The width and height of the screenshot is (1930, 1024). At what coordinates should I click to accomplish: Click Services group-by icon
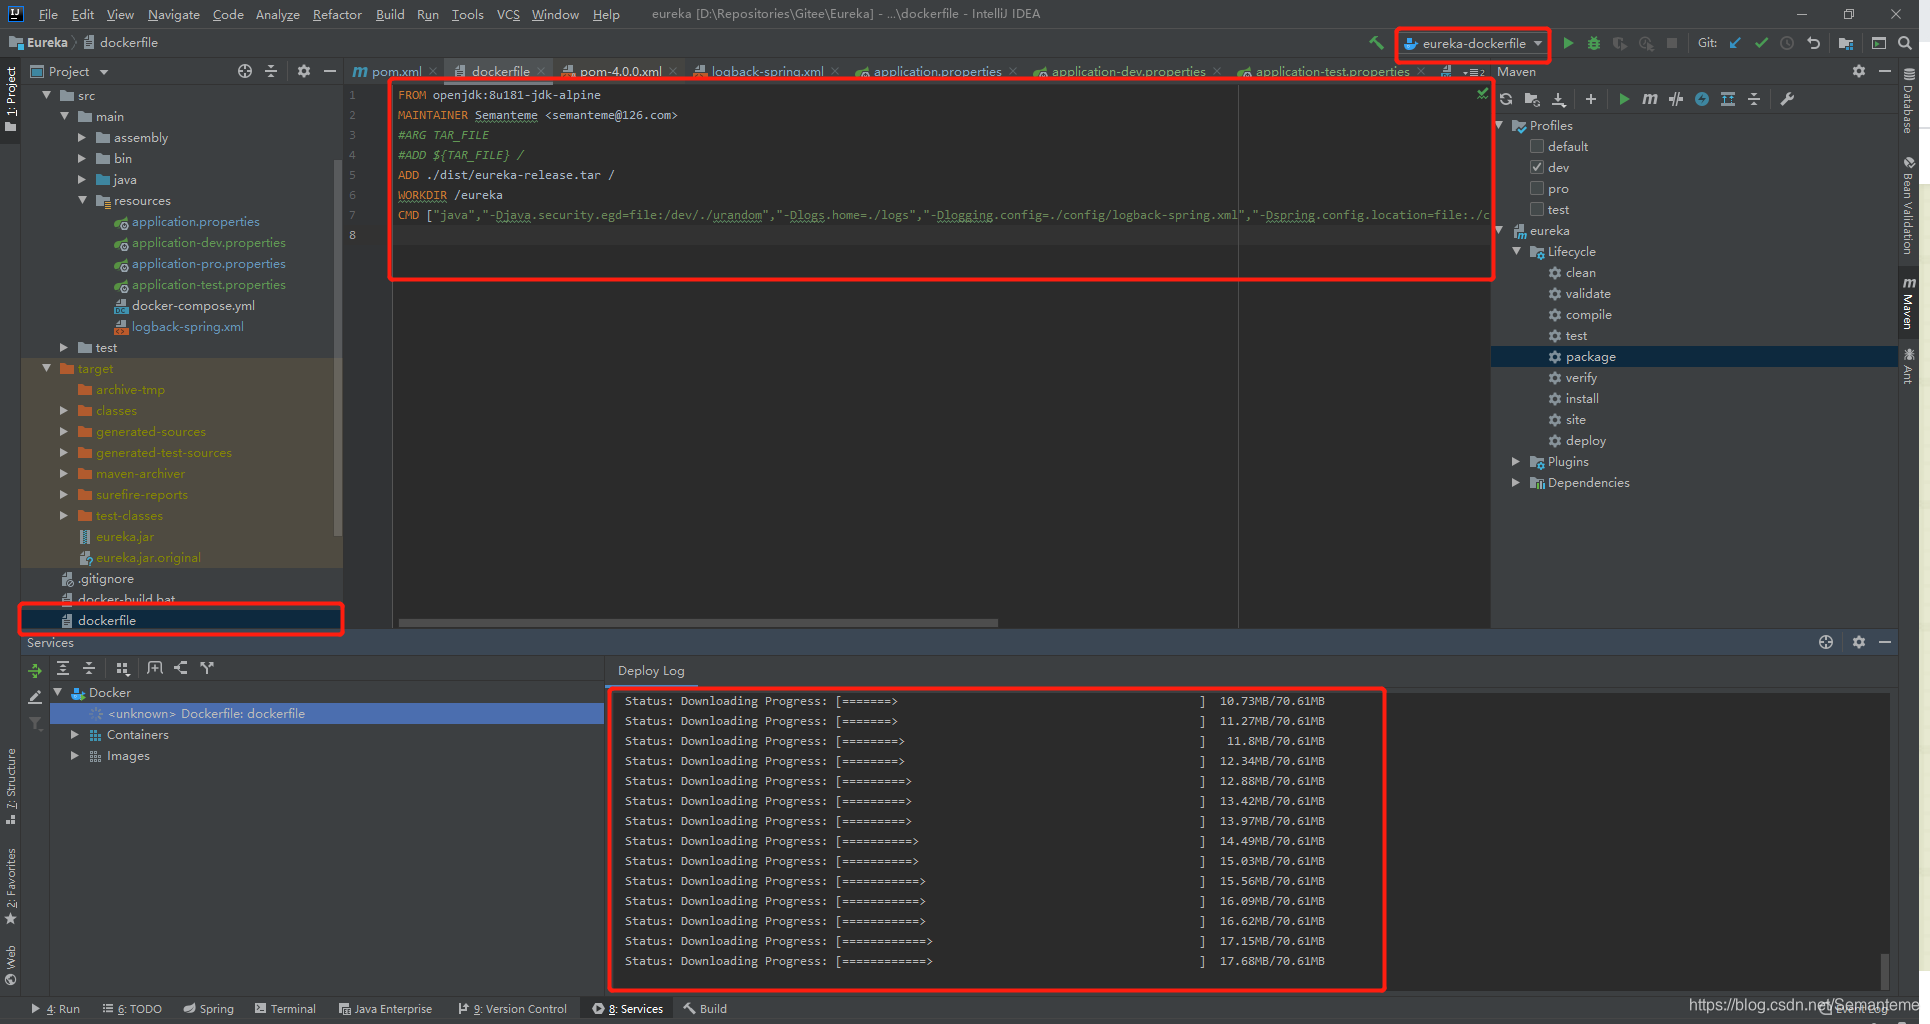[x=122, y=668]
